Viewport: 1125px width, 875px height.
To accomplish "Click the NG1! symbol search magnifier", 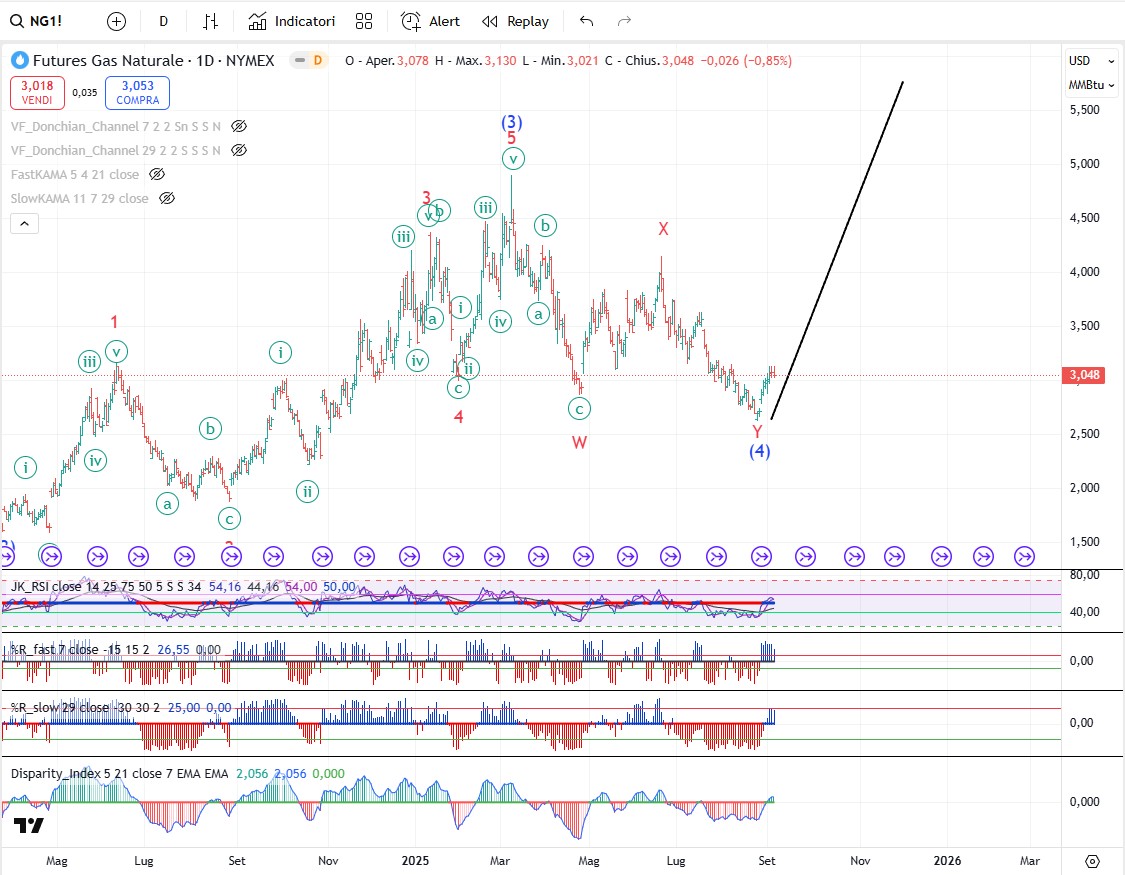I will coord(17,21).
